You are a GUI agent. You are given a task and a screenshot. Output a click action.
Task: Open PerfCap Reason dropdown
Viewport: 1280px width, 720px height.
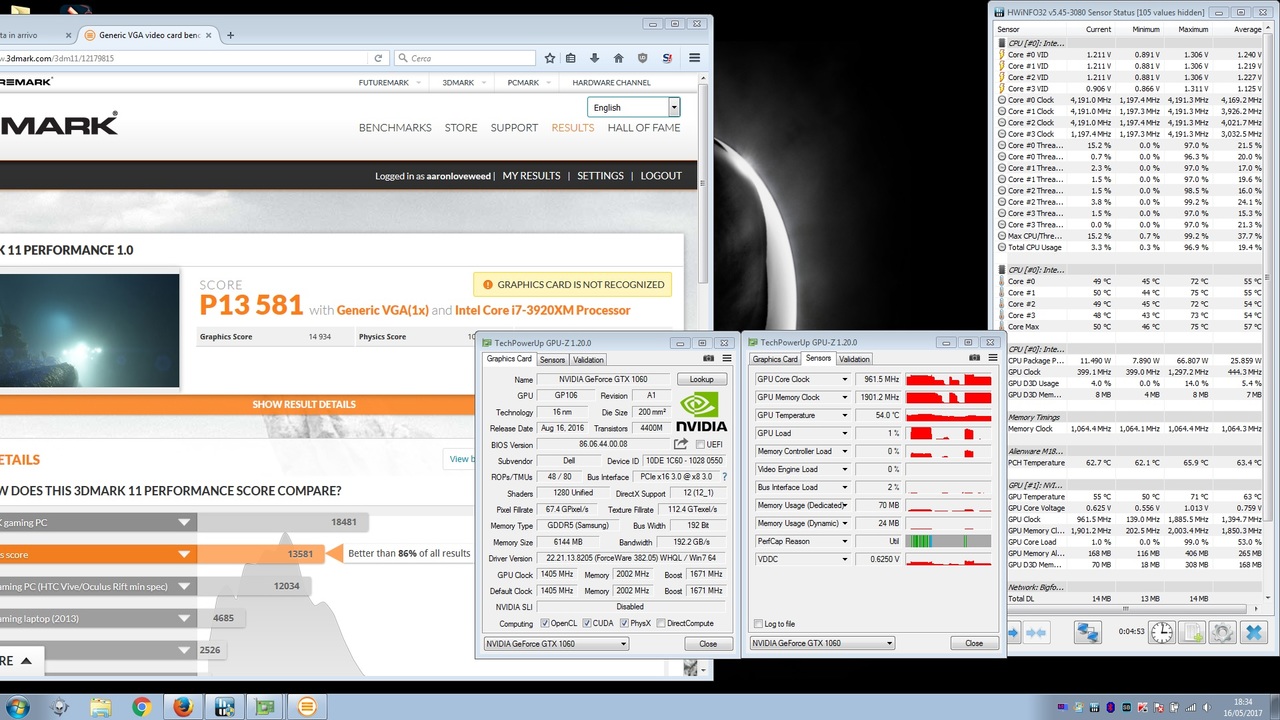(x=844, y=541)
